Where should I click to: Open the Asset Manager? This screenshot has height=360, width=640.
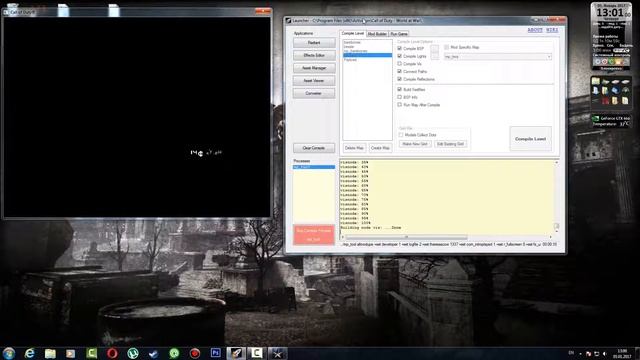314,68
